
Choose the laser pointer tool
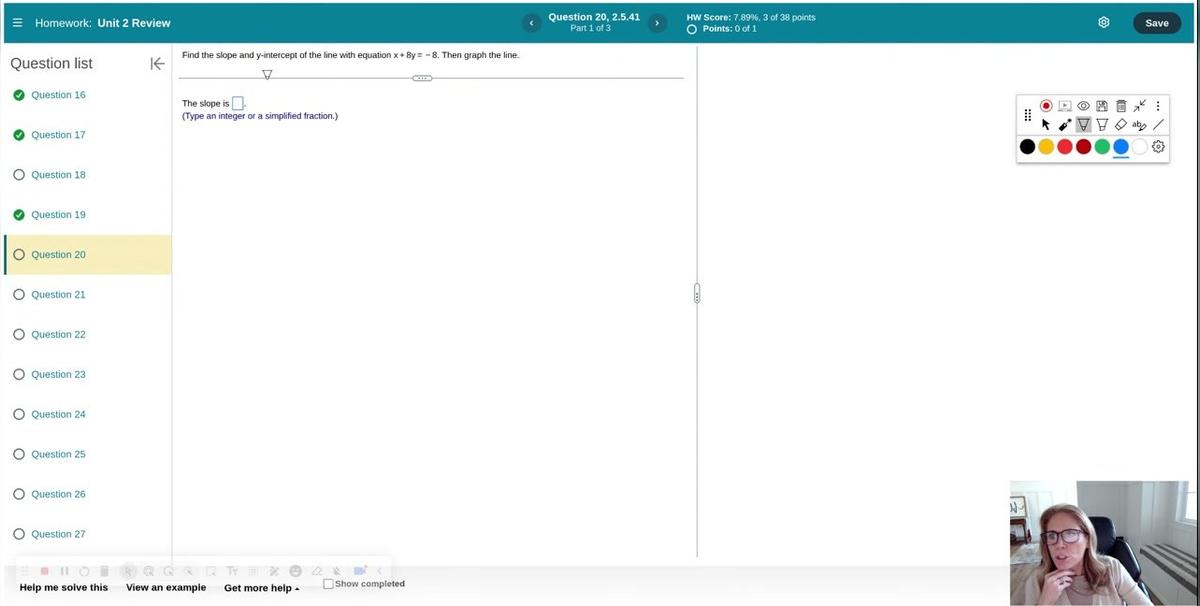(x=1065, y=125)
